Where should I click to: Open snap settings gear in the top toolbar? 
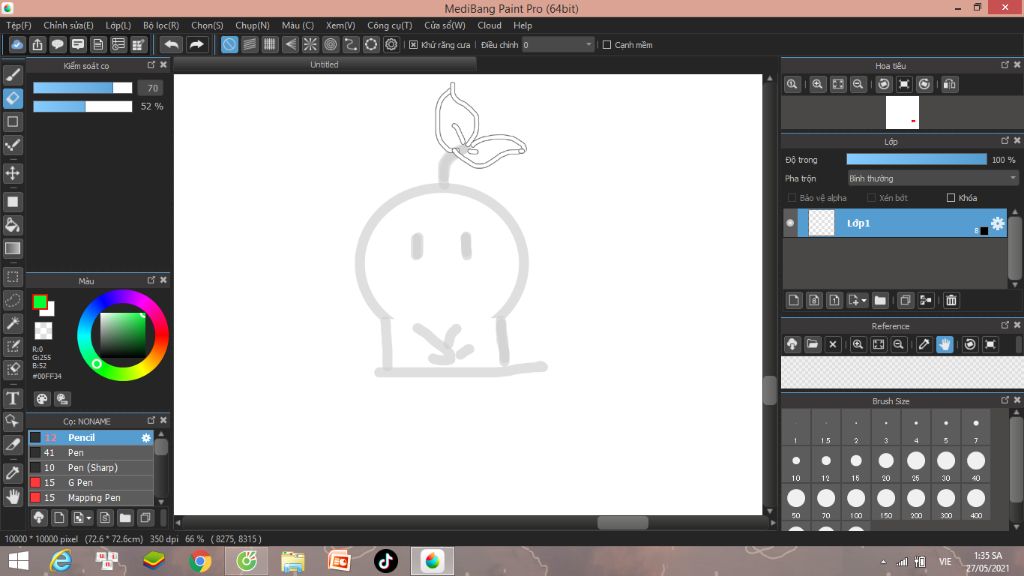coord(391,44)
